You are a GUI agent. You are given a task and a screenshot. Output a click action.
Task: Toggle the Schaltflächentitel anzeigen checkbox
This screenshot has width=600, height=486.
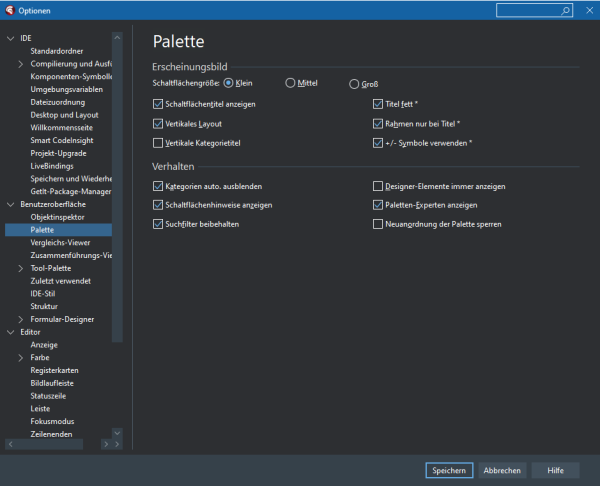point(158,104)
